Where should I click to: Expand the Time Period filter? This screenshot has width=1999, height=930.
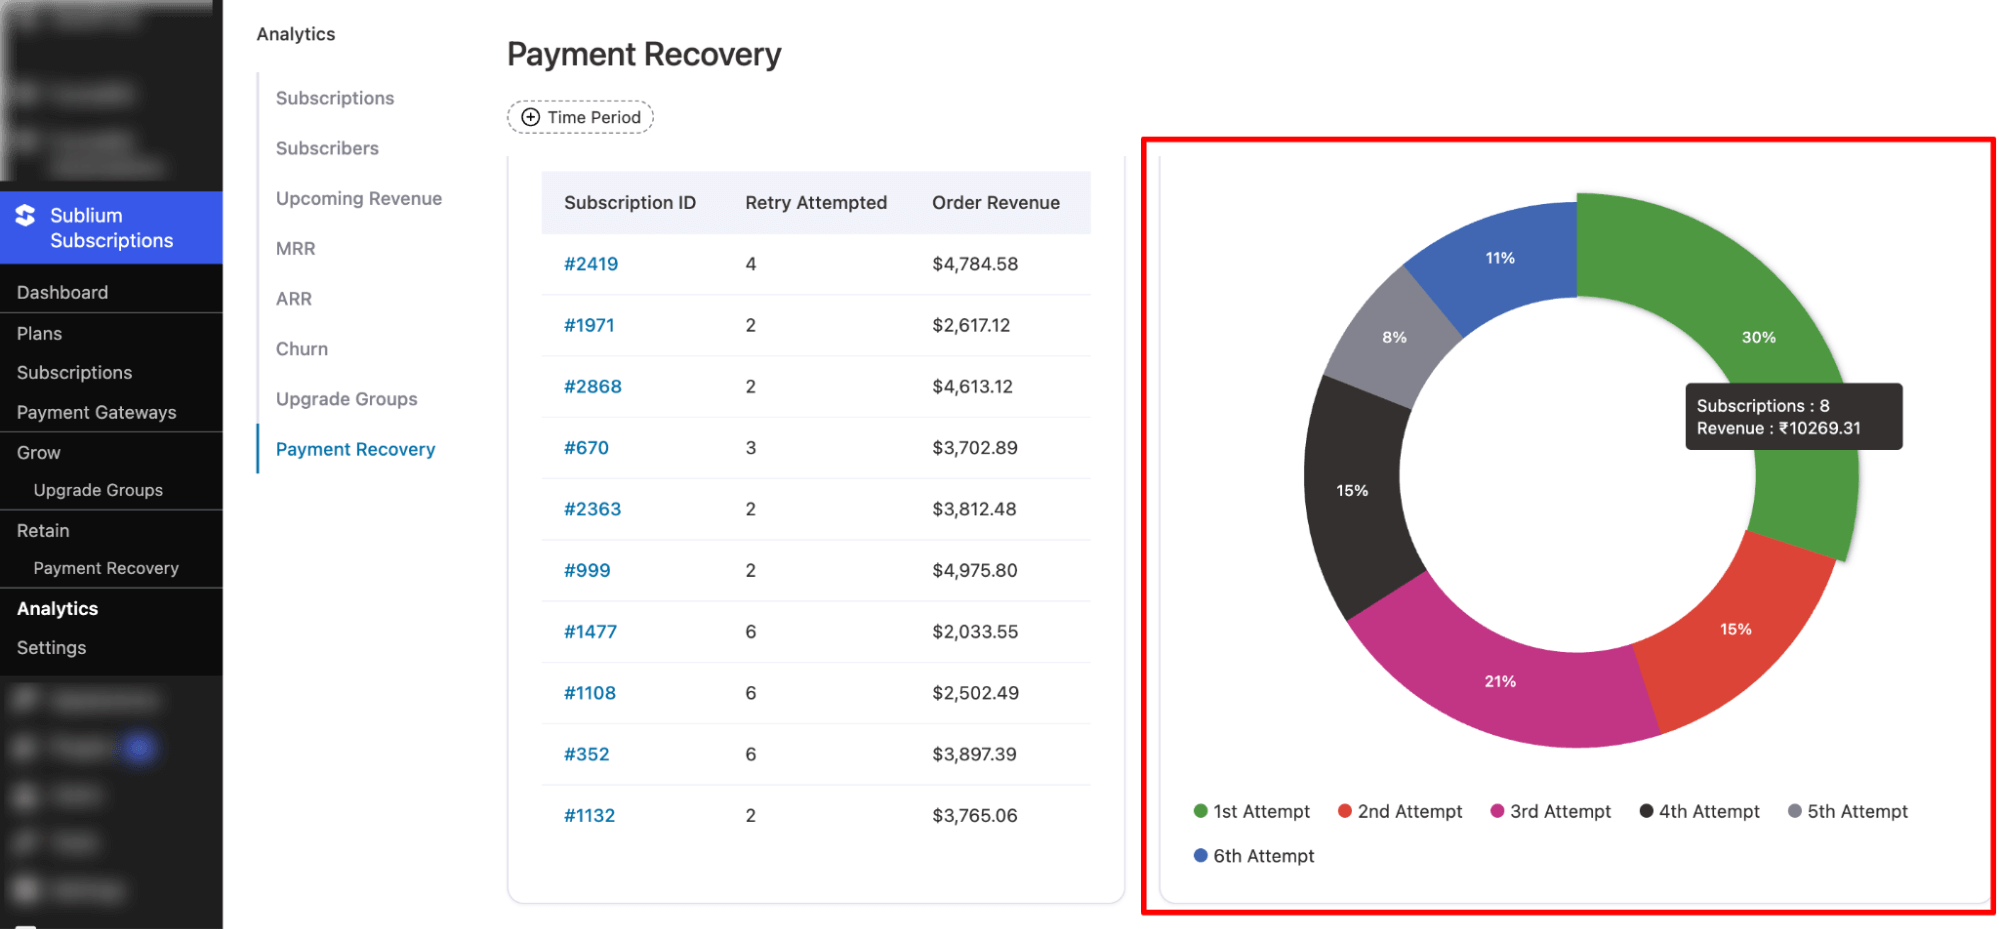pos(580,117)
